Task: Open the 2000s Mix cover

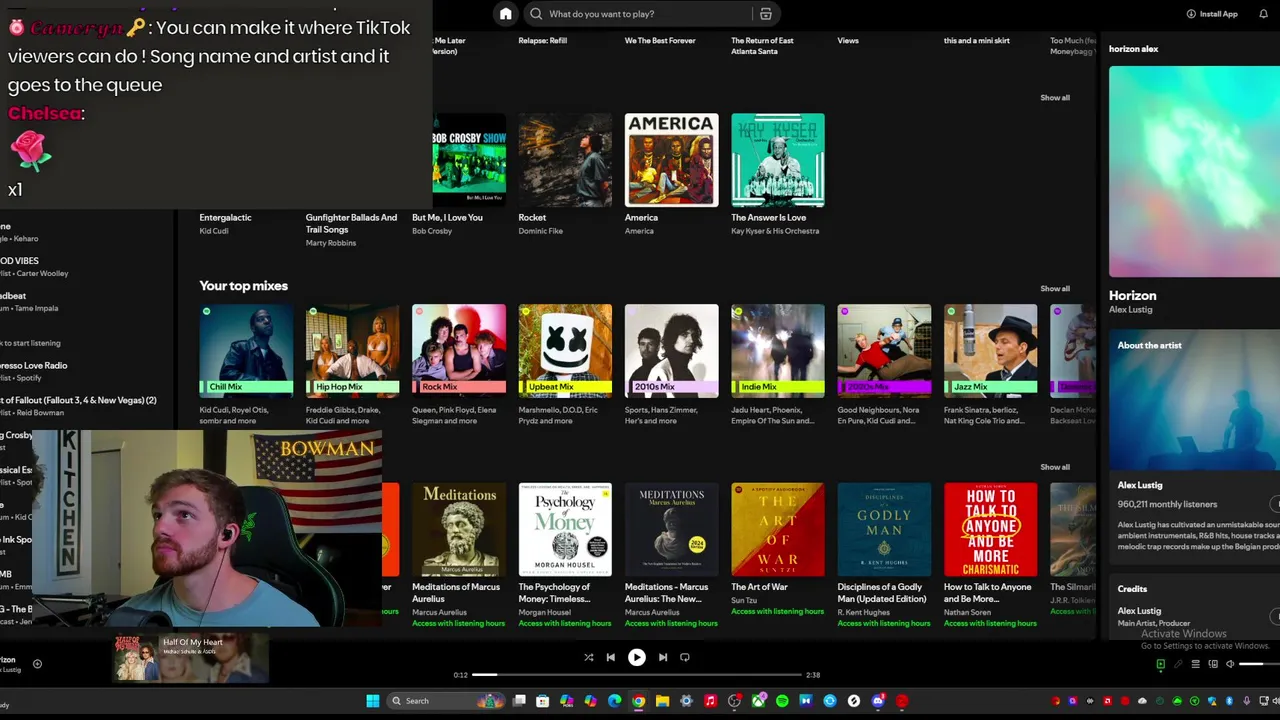Action: point(884,351)
